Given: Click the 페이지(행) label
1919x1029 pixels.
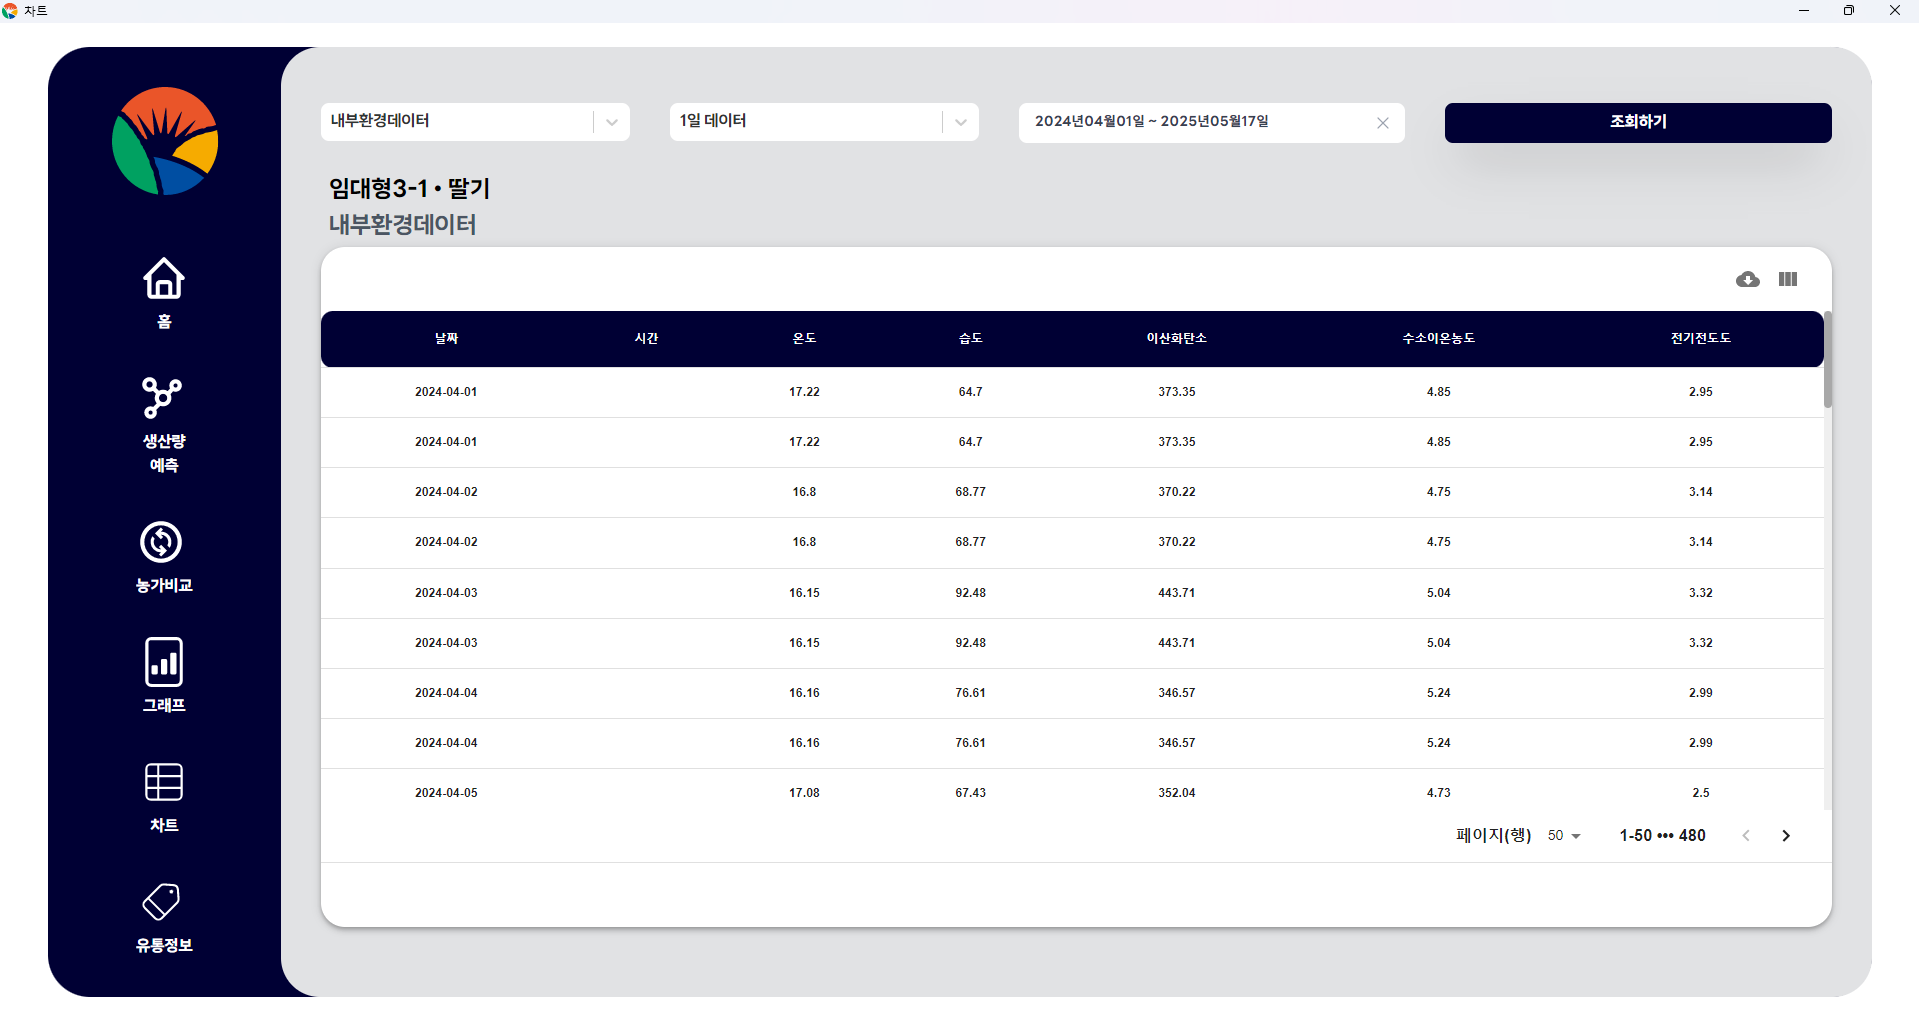Looking at the screenshot, I should coord(1493,835).
